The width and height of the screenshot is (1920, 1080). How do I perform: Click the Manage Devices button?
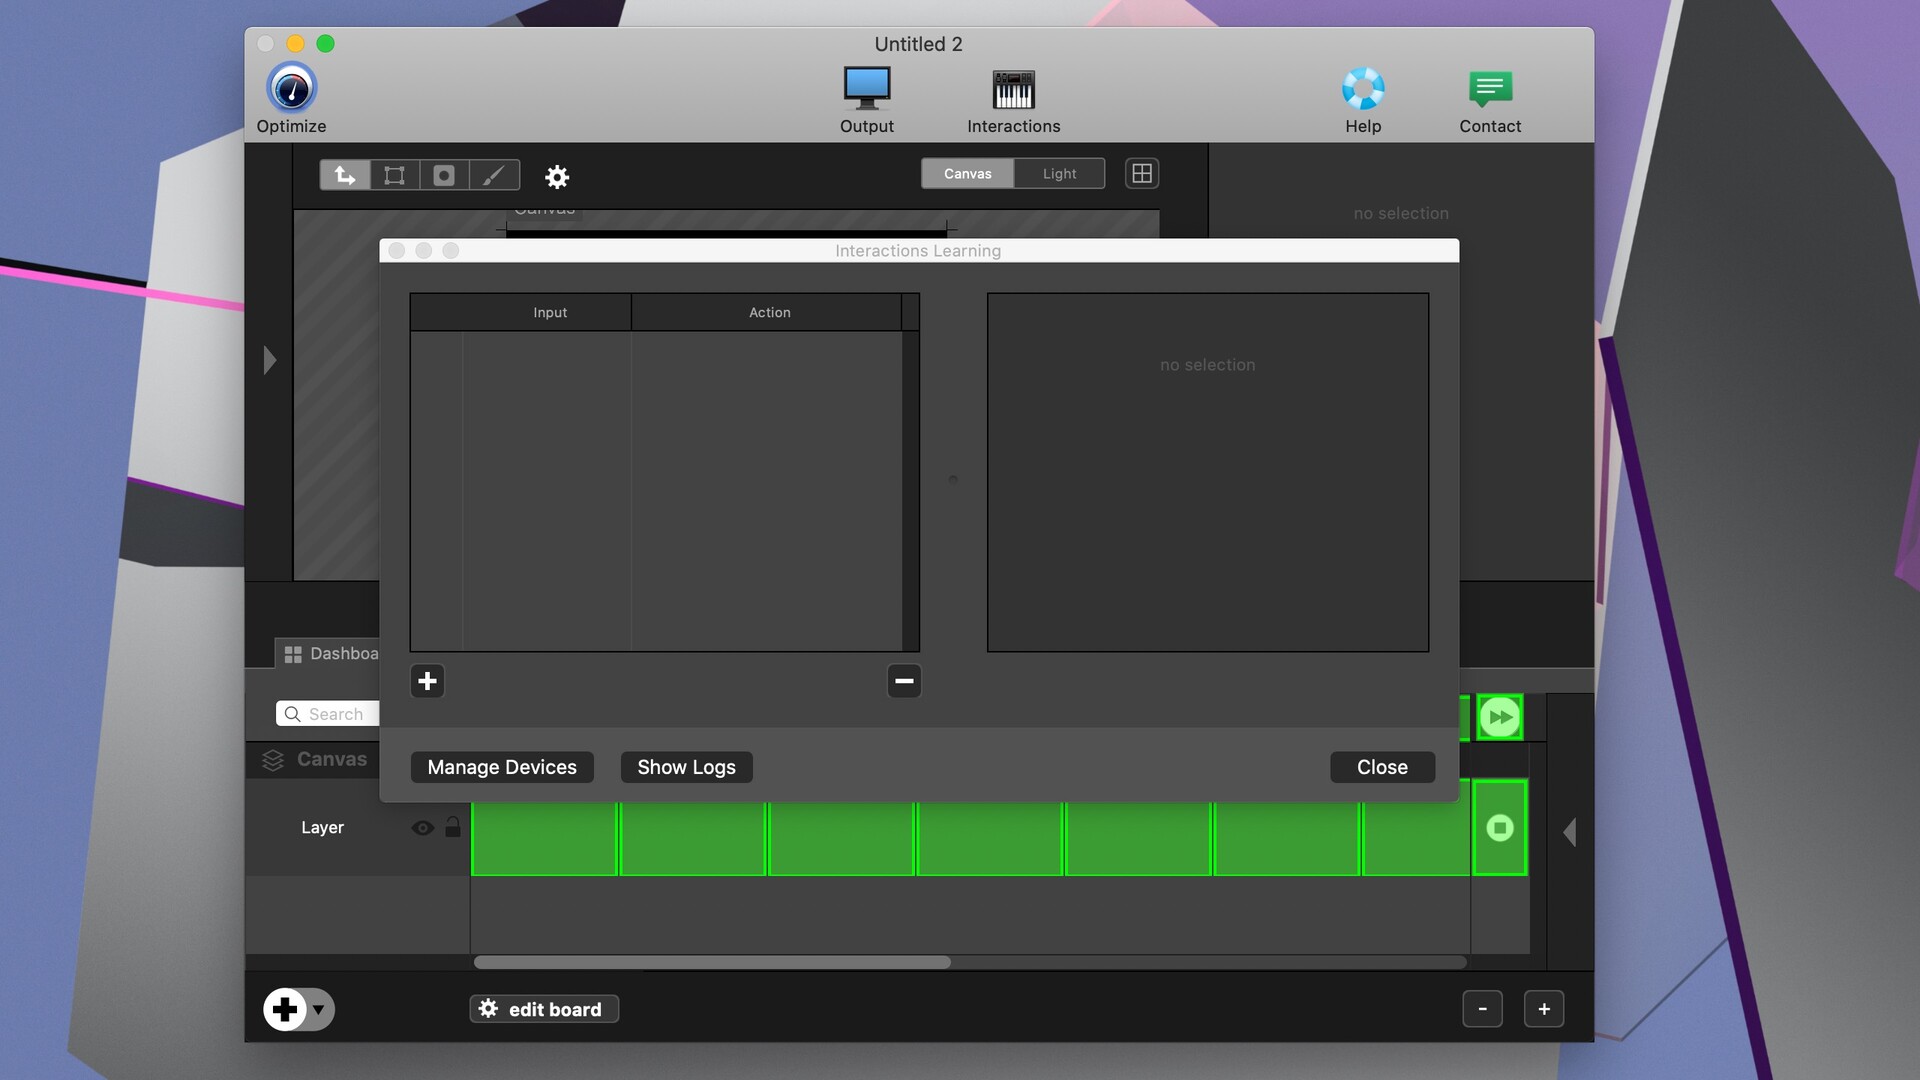502,767
